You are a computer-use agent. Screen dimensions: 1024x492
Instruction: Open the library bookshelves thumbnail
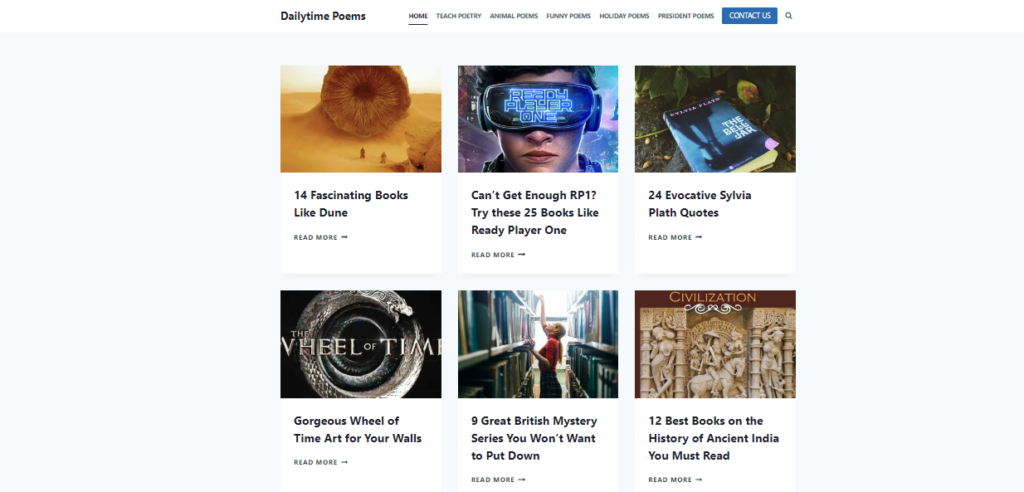(537, 344)
